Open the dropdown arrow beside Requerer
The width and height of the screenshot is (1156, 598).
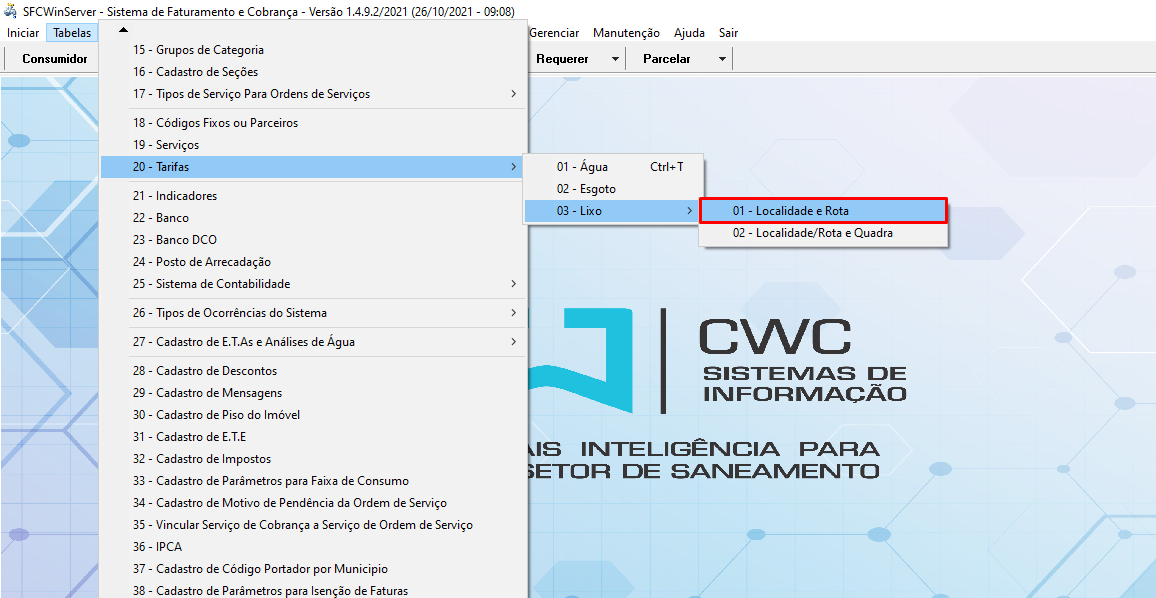click(x=615, y=59)
